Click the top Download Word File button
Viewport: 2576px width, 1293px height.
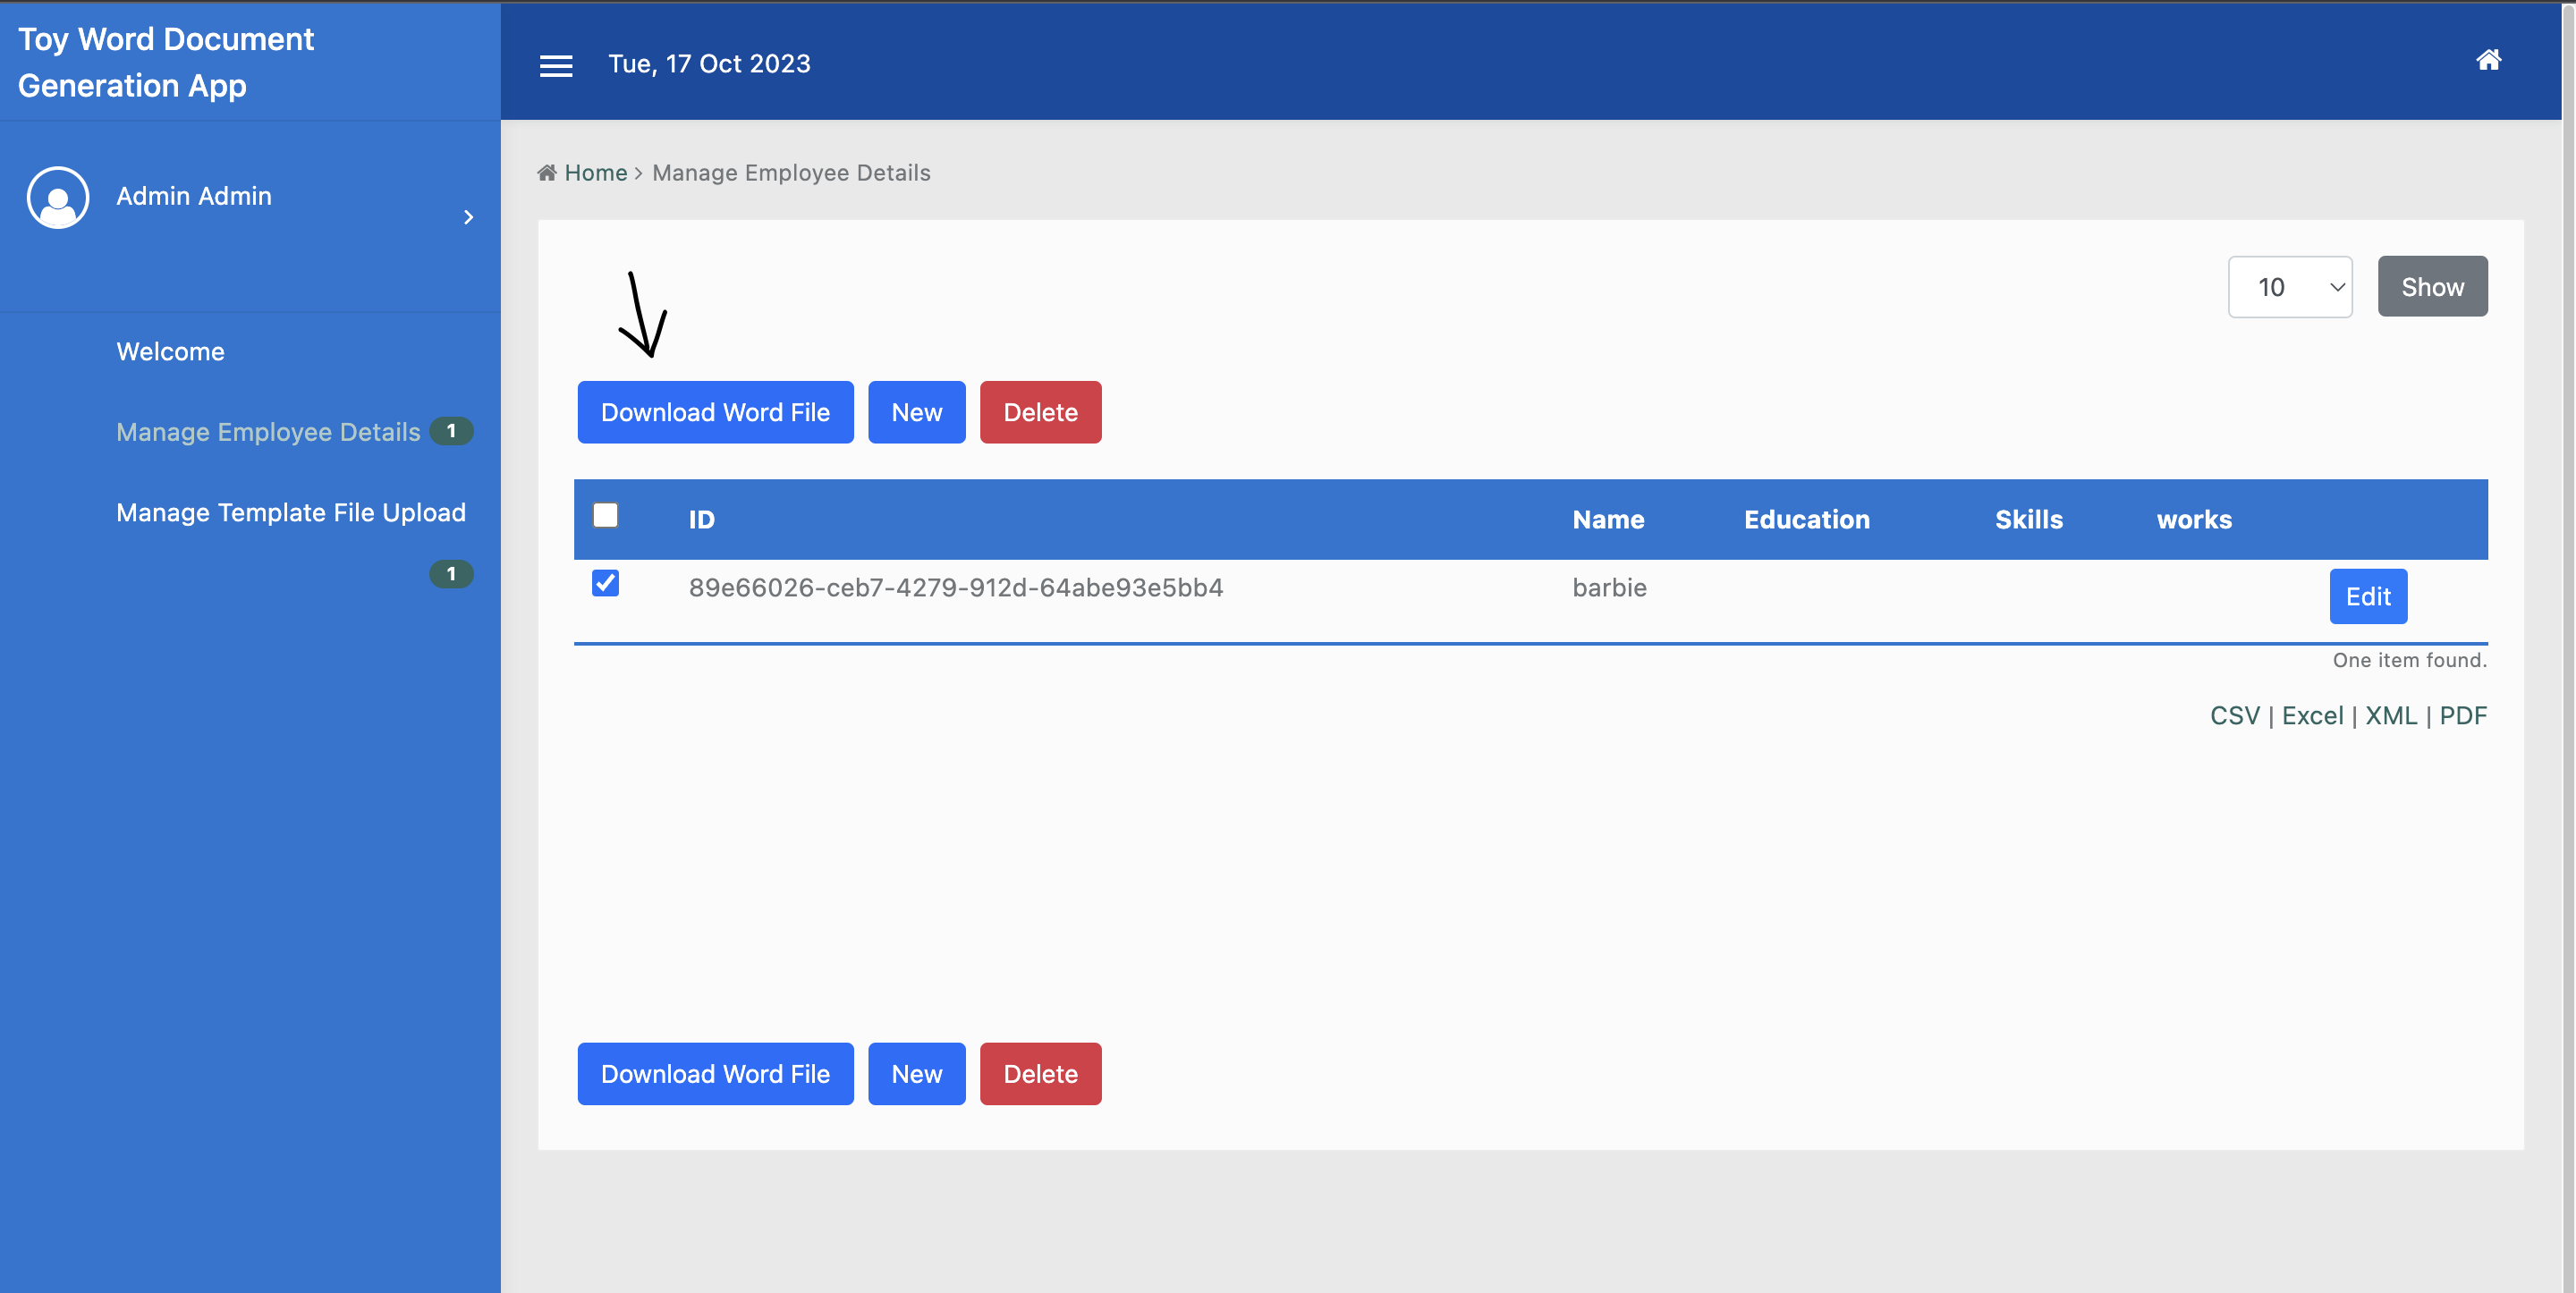coord(715,412)
